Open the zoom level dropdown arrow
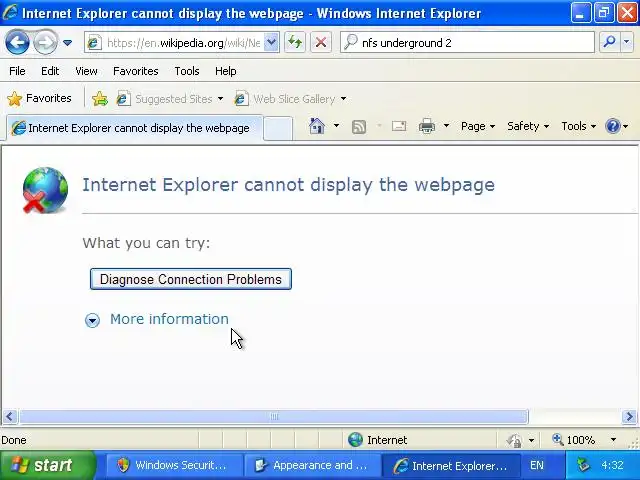This screenshot has height=480, width=640. [x=613, y=440]
